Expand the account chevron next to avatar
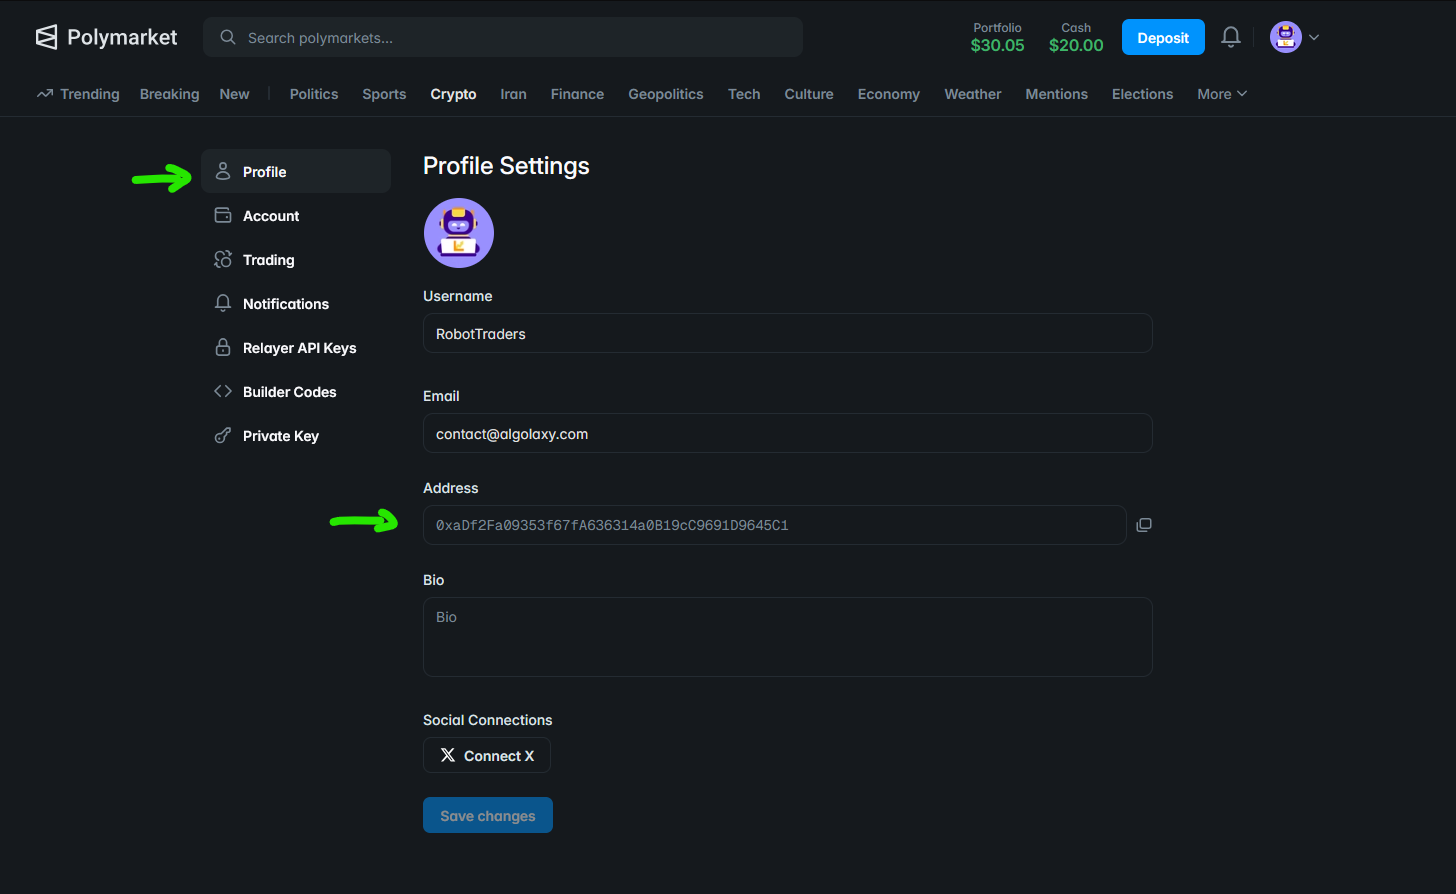Image resolution: width=1456 pixels, height=894 pixels. tap(1313, 37)
